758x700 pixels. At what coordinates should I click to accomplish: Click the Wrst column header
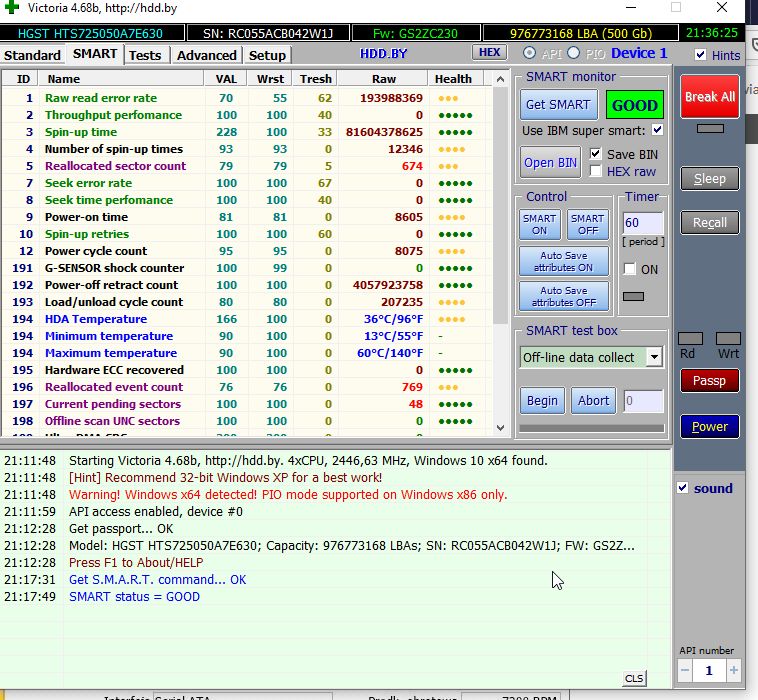tap(270, 79)
